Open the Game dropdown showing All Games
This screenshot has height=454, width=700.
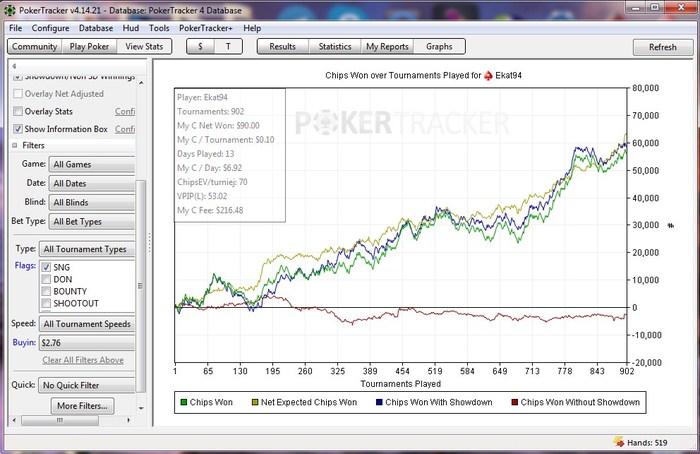pyautogui.click(x=92, y=164)
